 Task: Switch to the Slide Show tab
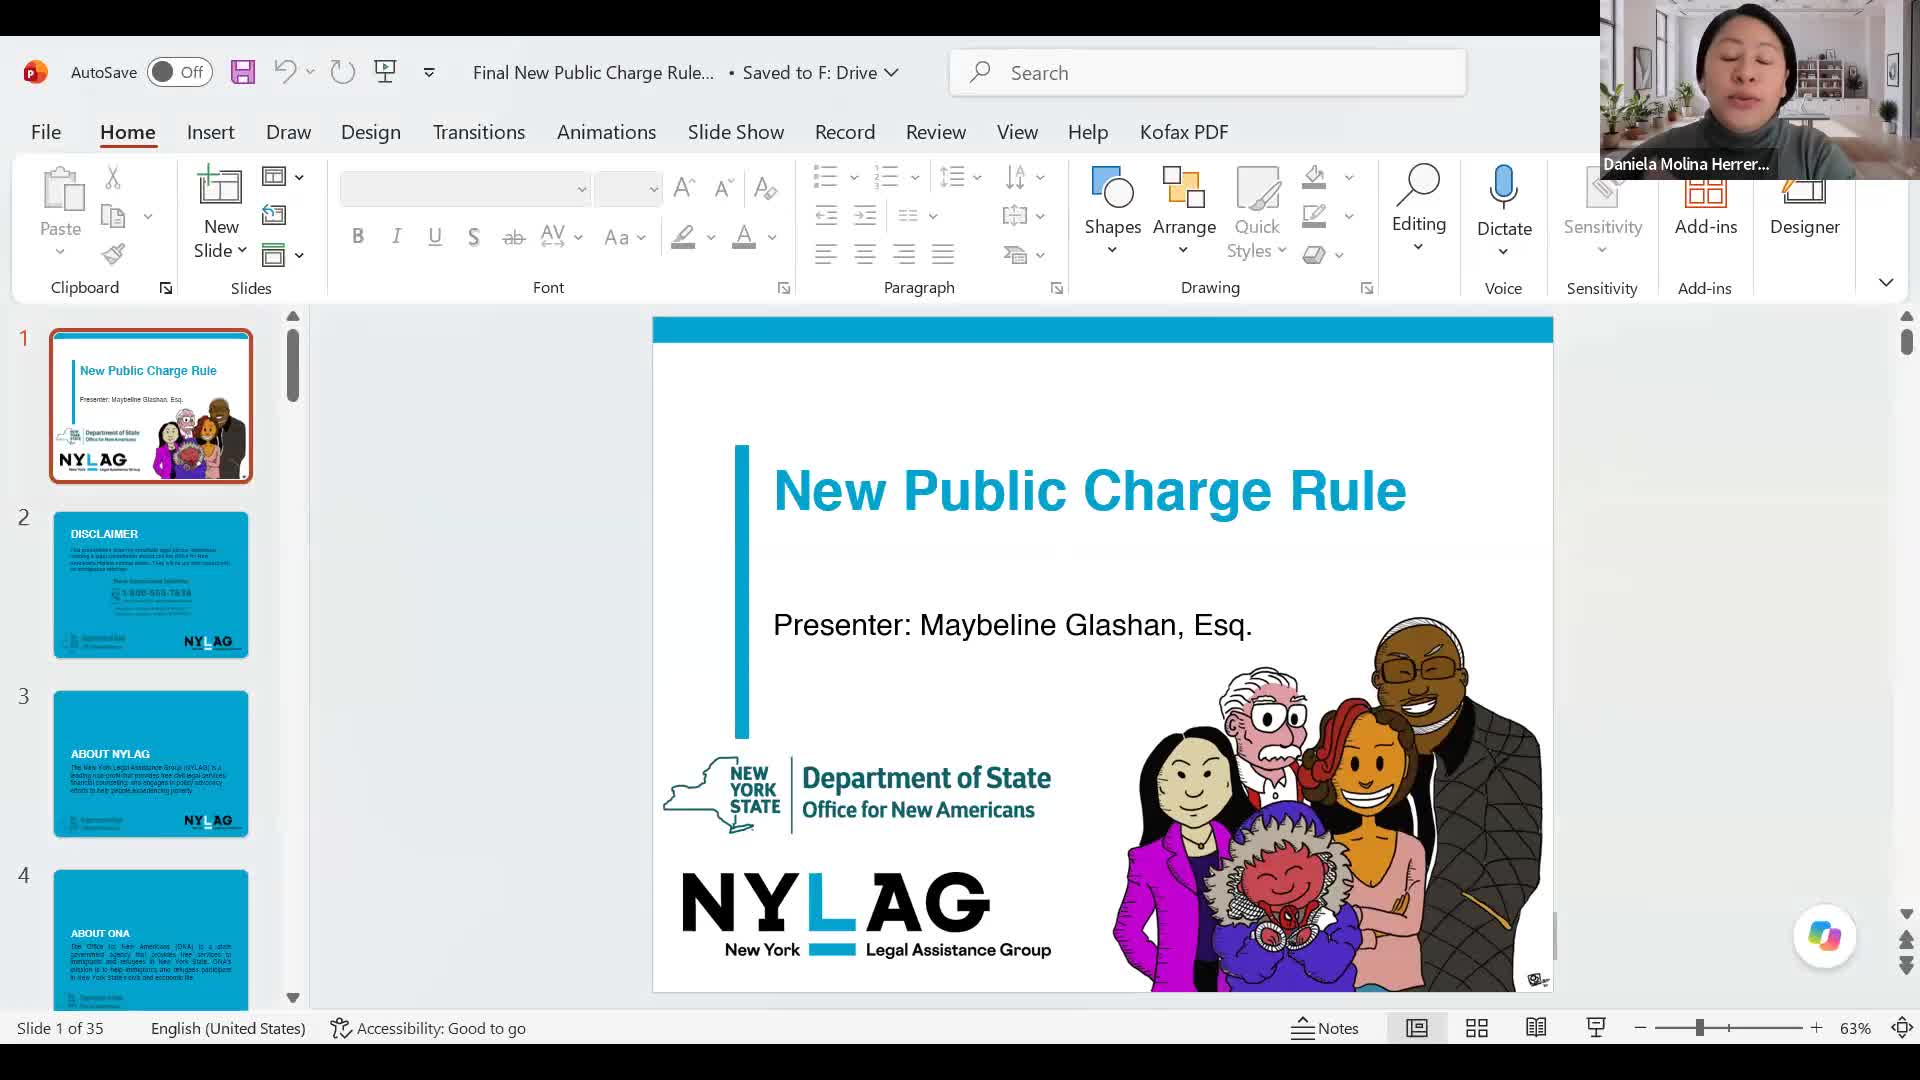tap(736, 132)
